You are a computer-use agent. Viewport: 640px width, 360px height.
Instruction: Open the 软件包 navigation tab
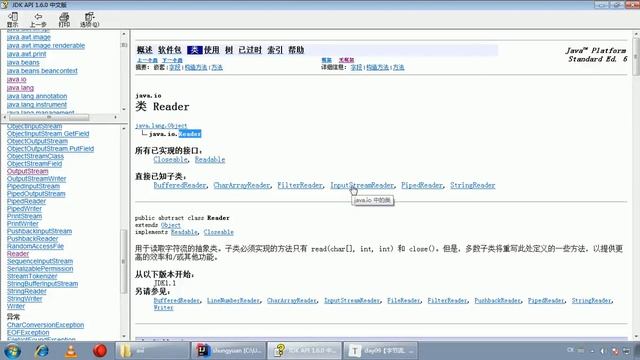[169, 50]
